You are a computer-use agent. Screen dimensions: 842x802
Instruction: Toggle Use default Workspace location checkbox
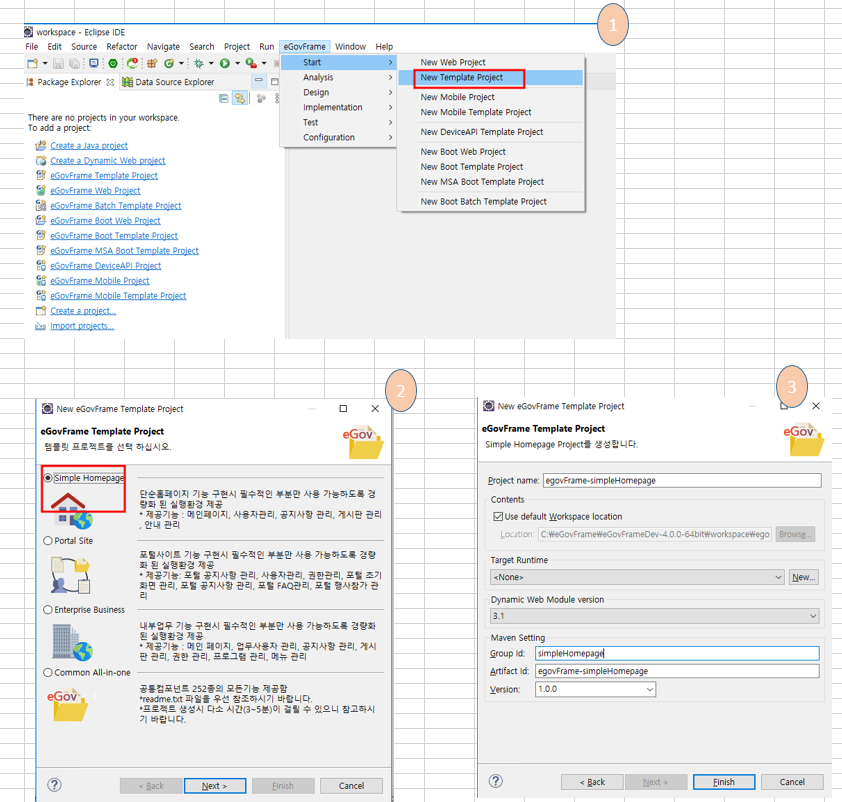[498, 516]
